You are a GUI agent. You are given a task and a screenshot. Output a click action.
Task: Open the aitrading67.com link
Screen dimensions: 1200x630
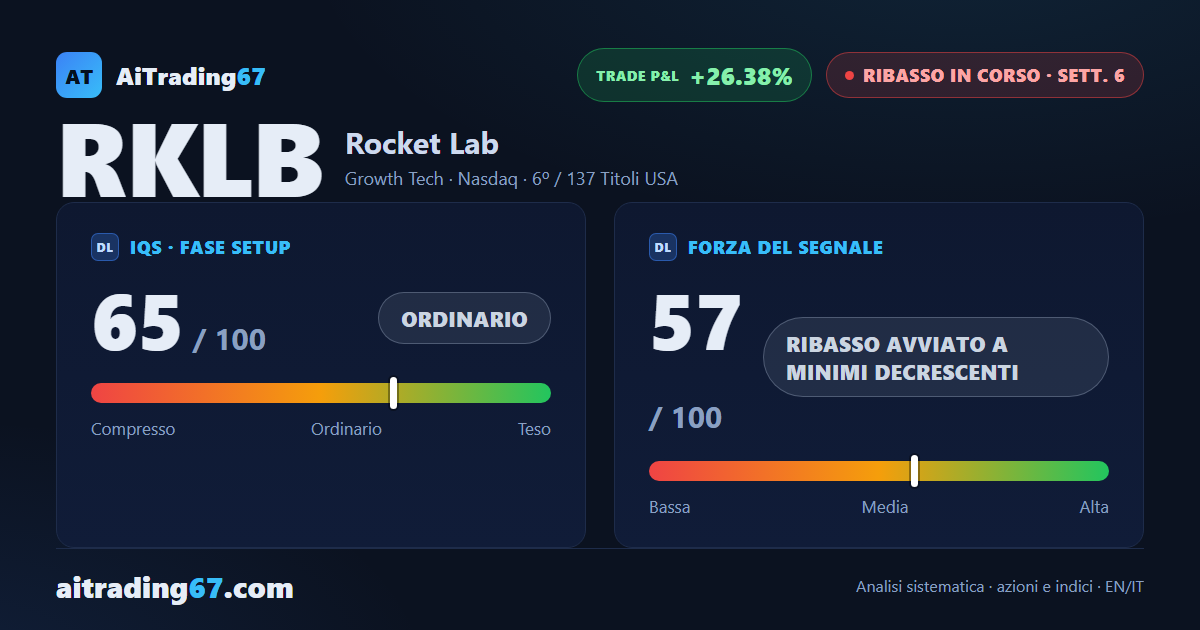tap(175, 588)
